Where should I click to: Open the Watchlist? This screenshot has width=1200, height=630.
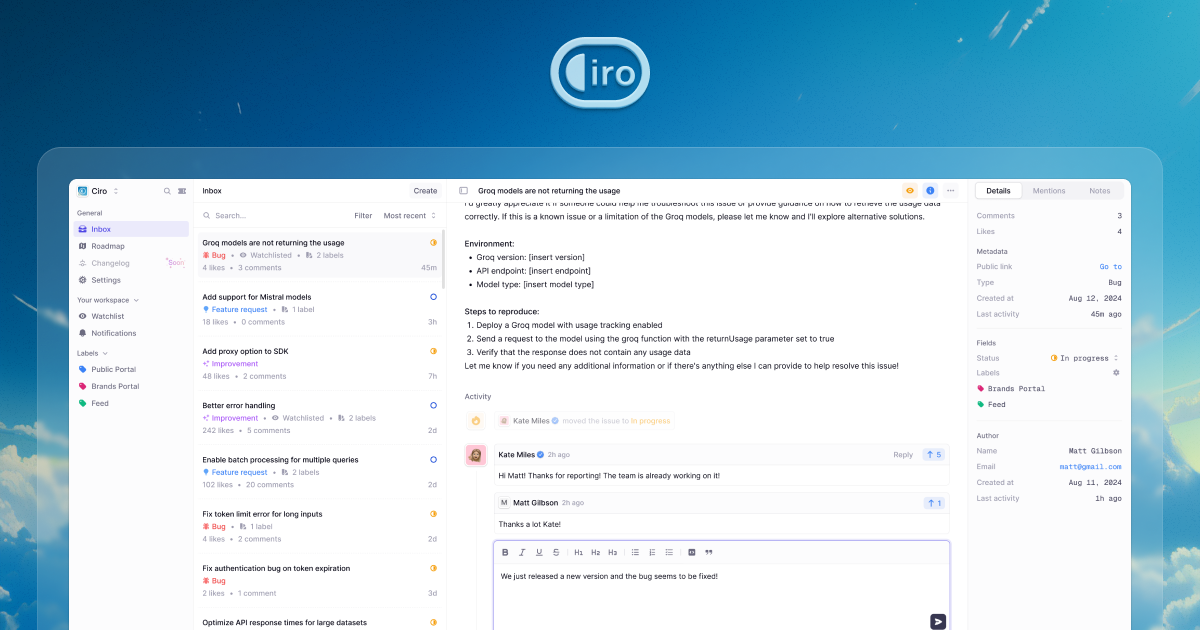(131, 316)
